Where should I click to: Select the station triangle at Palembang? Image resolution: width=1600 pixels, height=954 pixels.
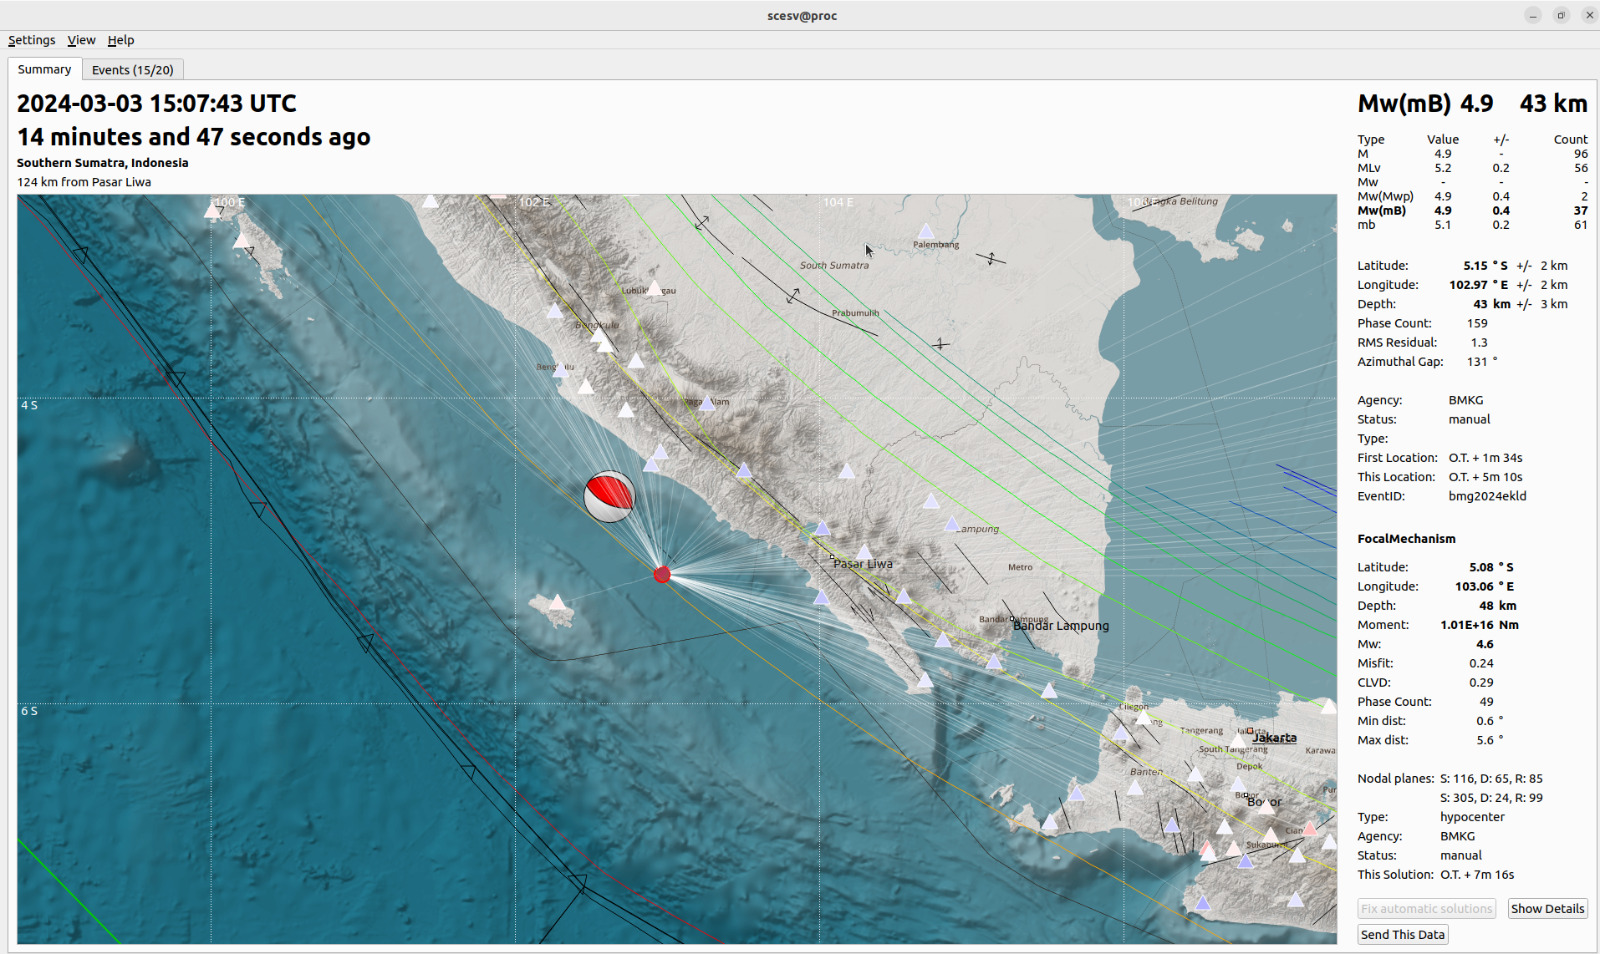(x=926, y=232)
